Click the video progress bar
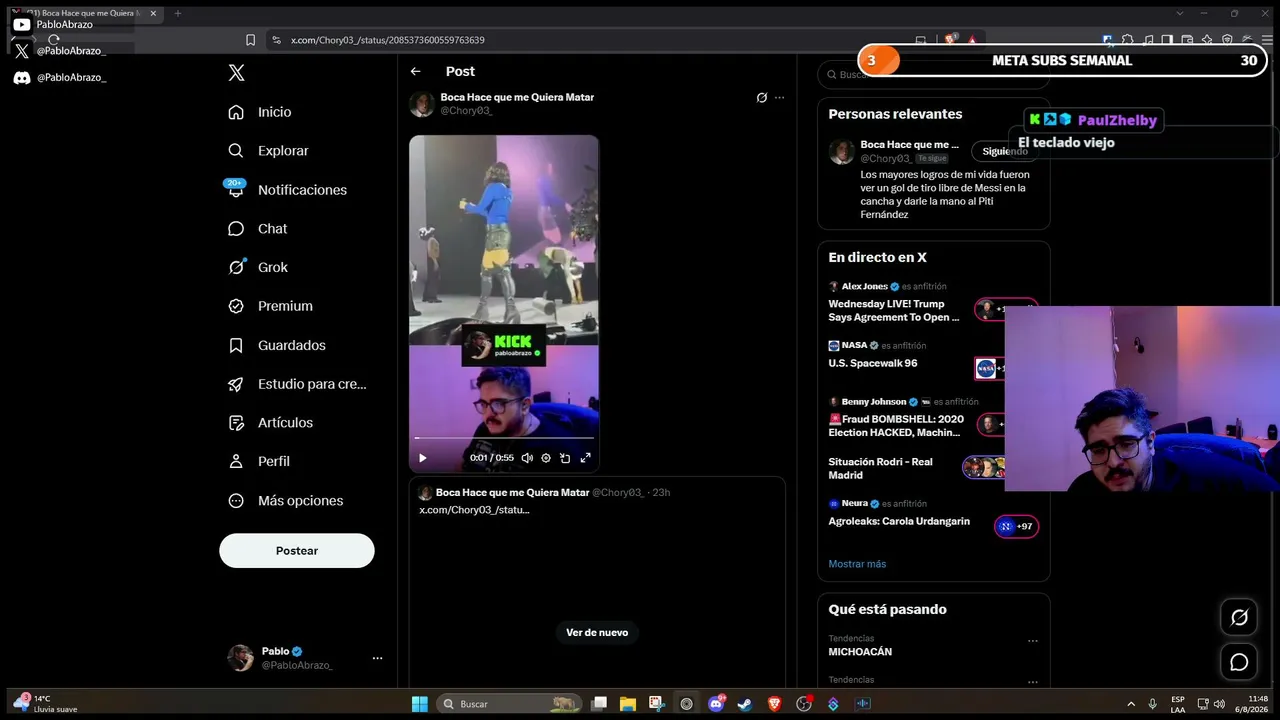Image resolution: width=1280 pixels, height=720 pixels. pyautogui.click(x=504, y=438)
